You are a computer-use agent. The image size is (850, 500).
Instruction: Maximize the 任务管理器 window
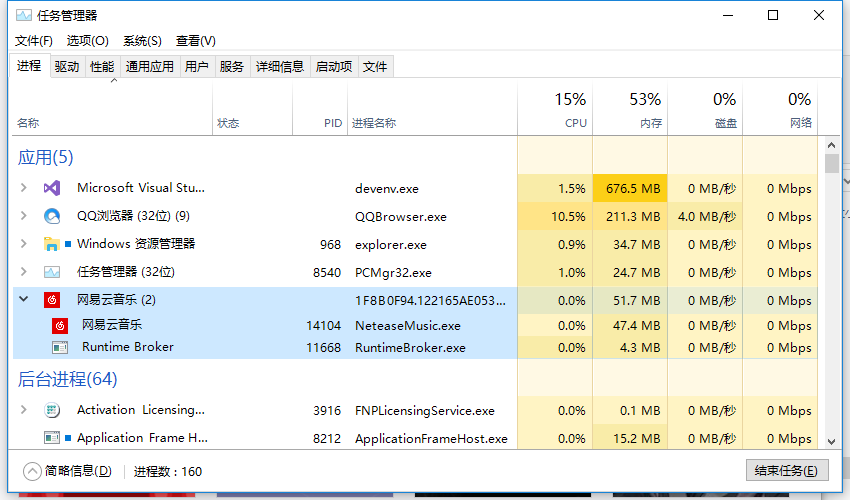coord(773,15)
